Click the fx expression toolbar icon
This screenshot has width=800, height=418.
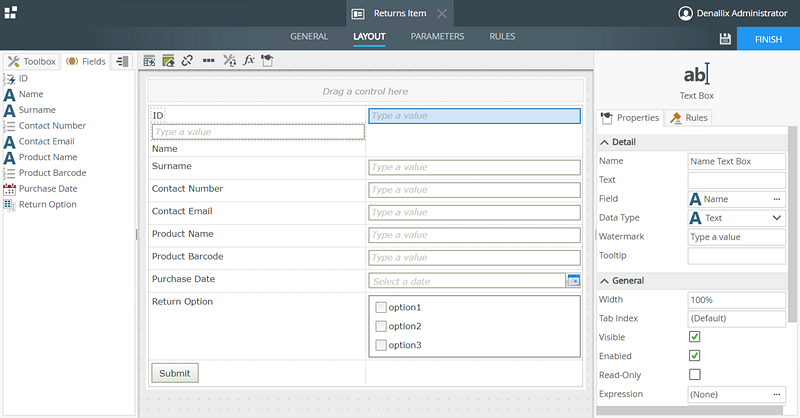tap(248, 61)
